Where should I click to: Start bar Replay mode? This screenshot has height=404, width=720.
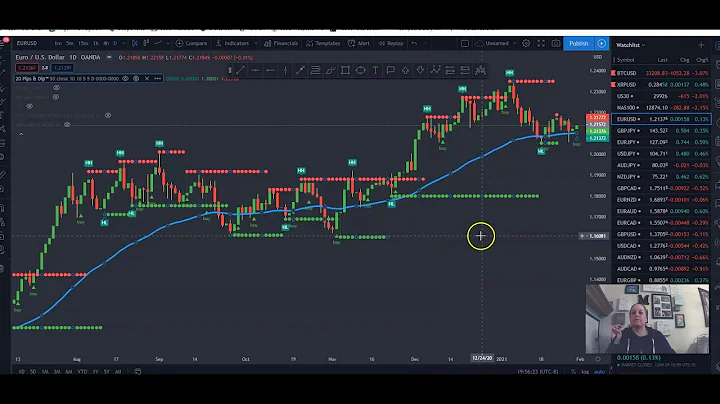click(391, 43)
